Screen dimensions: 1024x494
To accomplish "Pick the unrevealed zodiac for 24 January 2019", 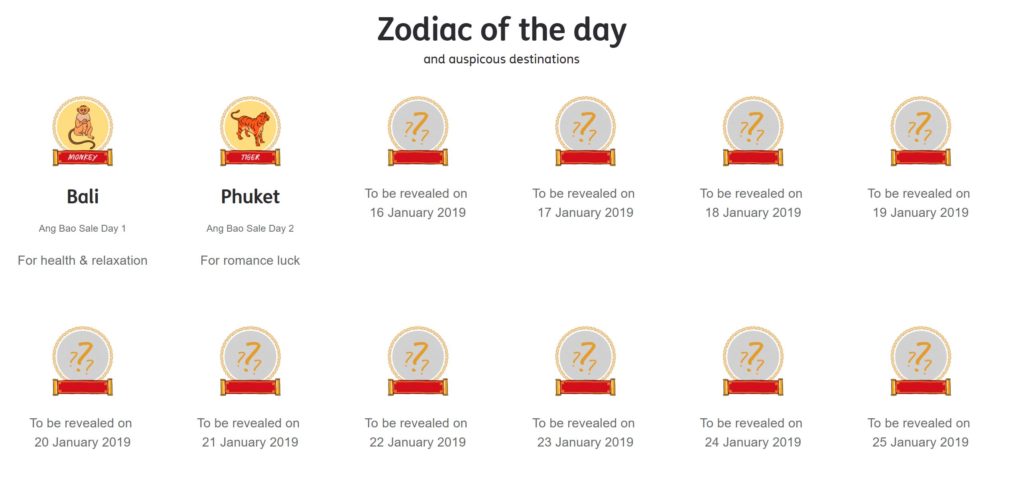I will pyautogui.click(x=752, y=360).
